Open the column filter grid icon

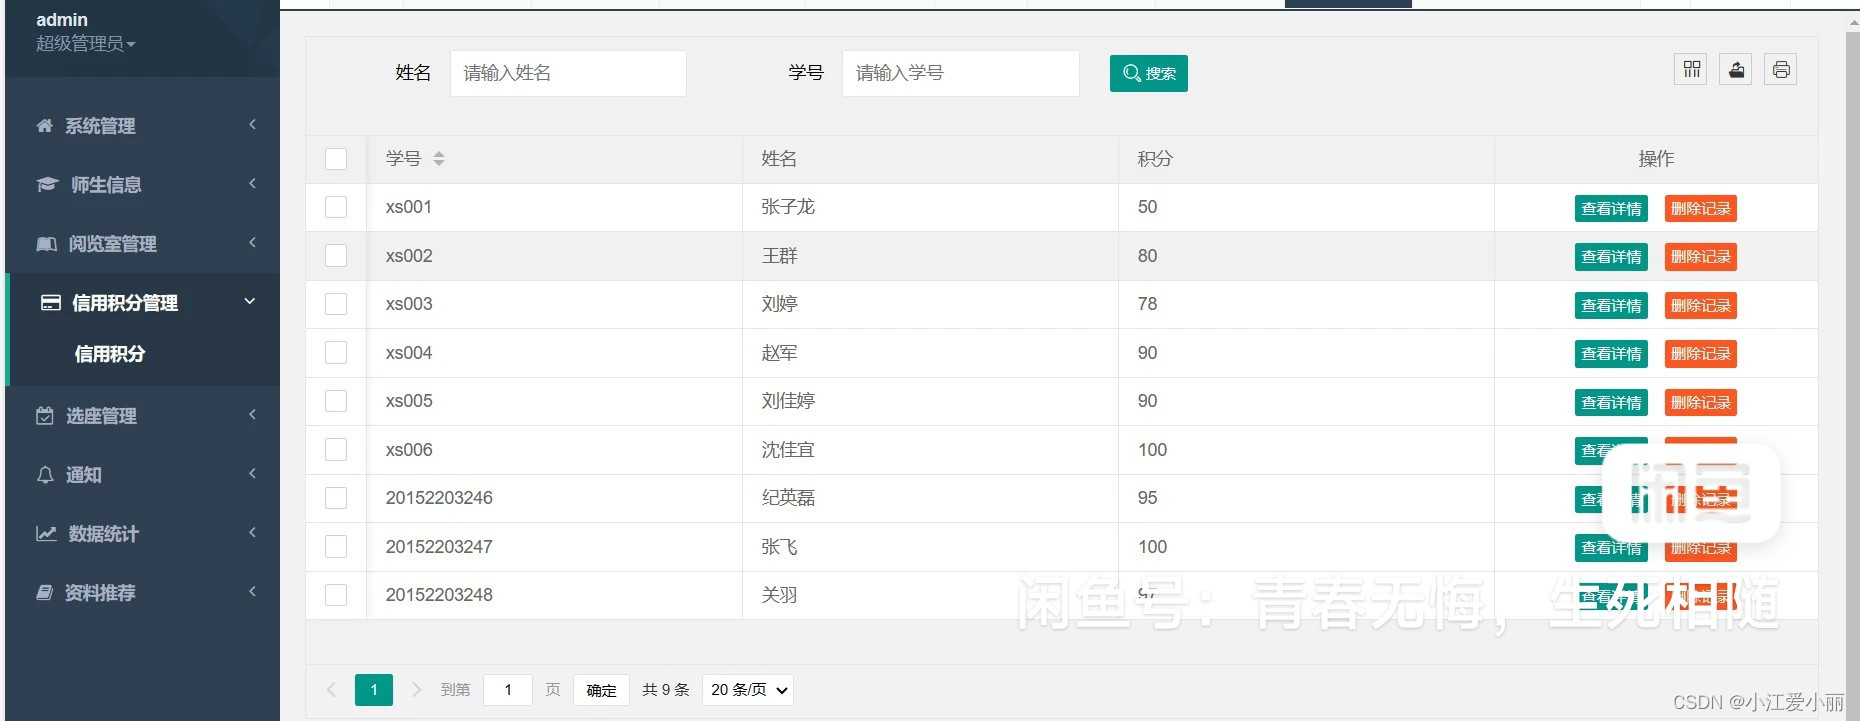[x=1691, y=70]
